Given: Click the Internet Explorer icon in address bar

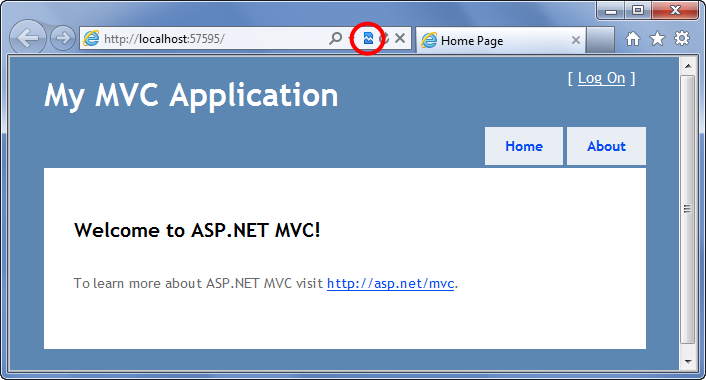Looking at the screenshot, I should [91, 39].
